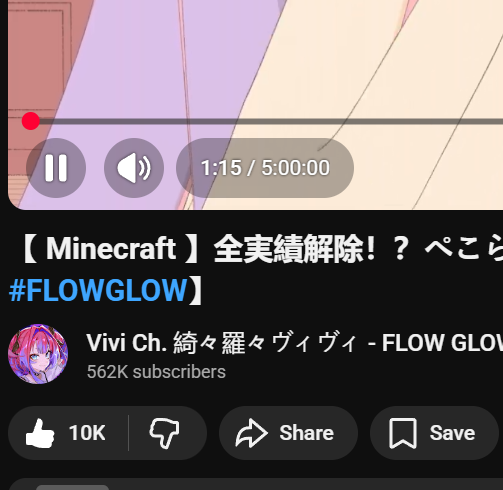The image size is (503, 490).
Task: Mute audio using the speaker icon
Action: coord(134,168)
